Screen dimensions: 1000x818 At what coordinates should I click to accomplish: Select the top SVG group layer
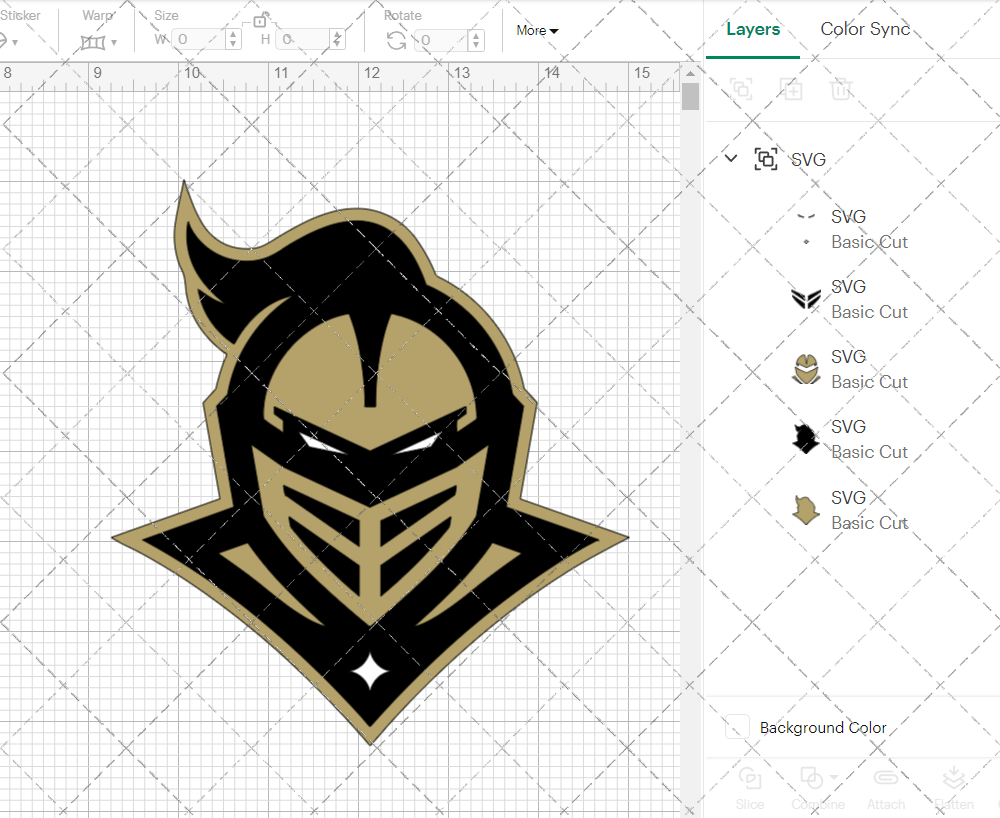[810, 159]
